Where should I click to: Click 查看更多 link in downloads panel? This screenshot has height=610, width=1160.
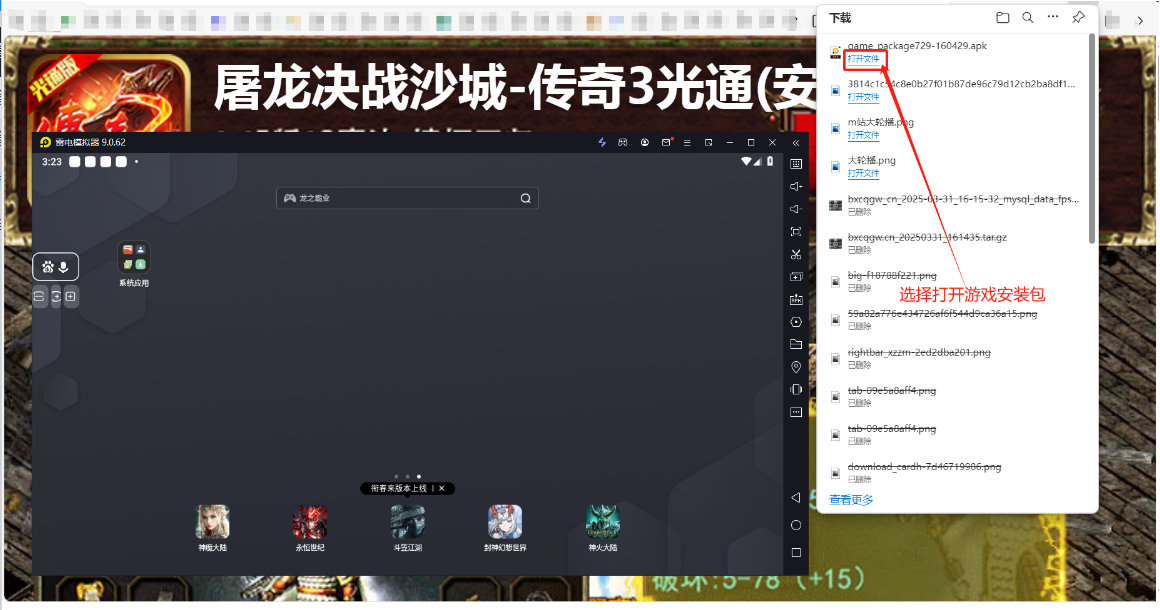[x=851, y=500]
